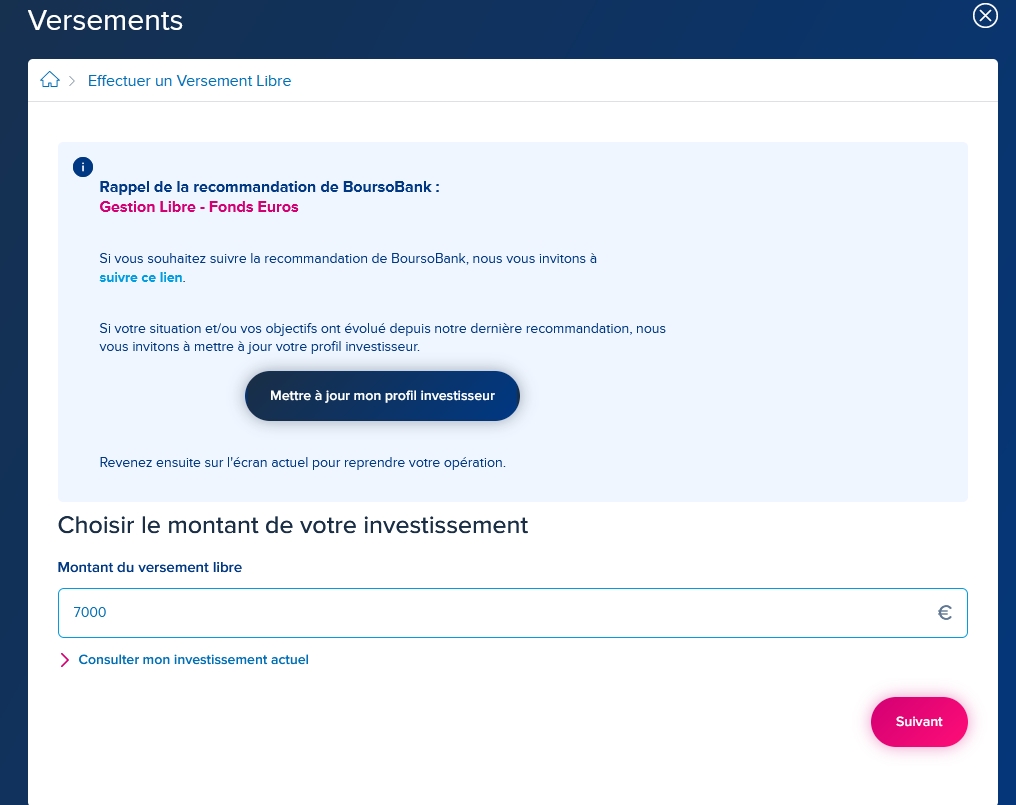The width and height of the screenshot is (1016, 805).
Task: Click the 'Gestion Libre - Fonds Euros' recommendation text
Action: 199,207
